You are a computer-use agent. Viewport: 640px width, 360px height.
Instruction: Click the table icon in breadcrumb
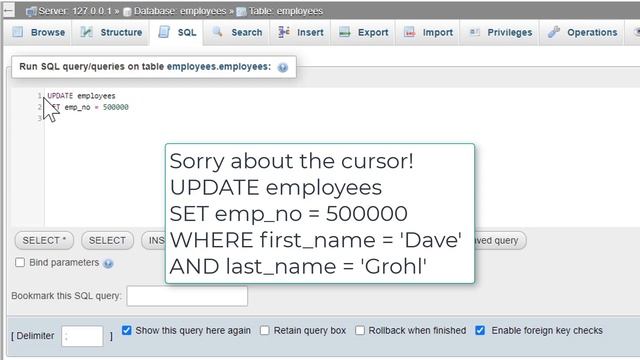[241, 12]
